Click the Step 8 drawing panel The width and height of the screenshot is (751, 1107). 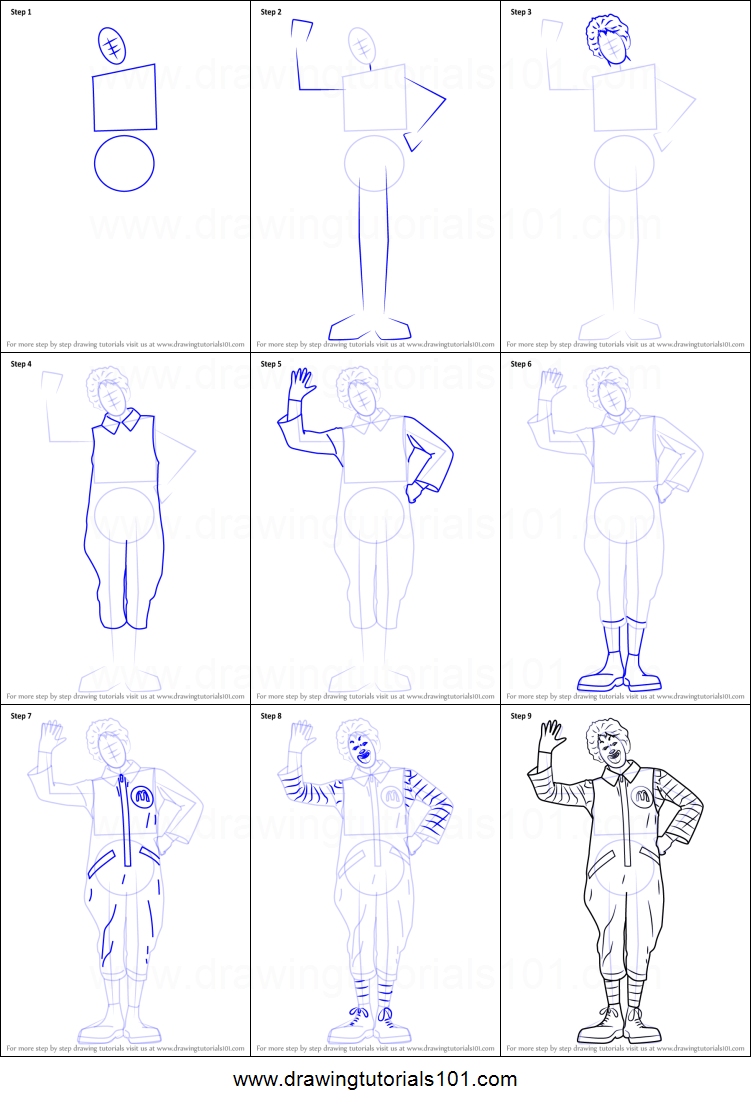pyautogui.click(x=376, y=880)
